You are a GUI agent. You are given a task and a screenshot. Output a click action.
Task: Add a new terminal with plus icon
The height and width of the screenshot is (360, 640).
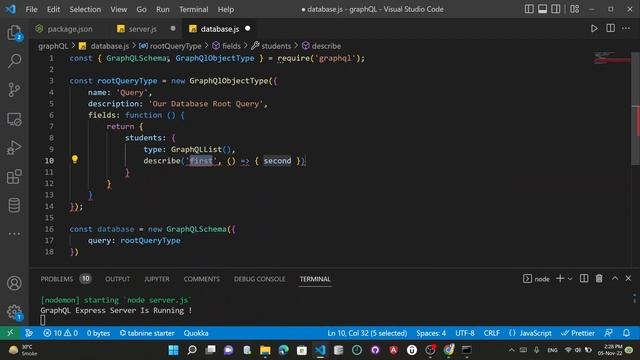click(560, 278)
